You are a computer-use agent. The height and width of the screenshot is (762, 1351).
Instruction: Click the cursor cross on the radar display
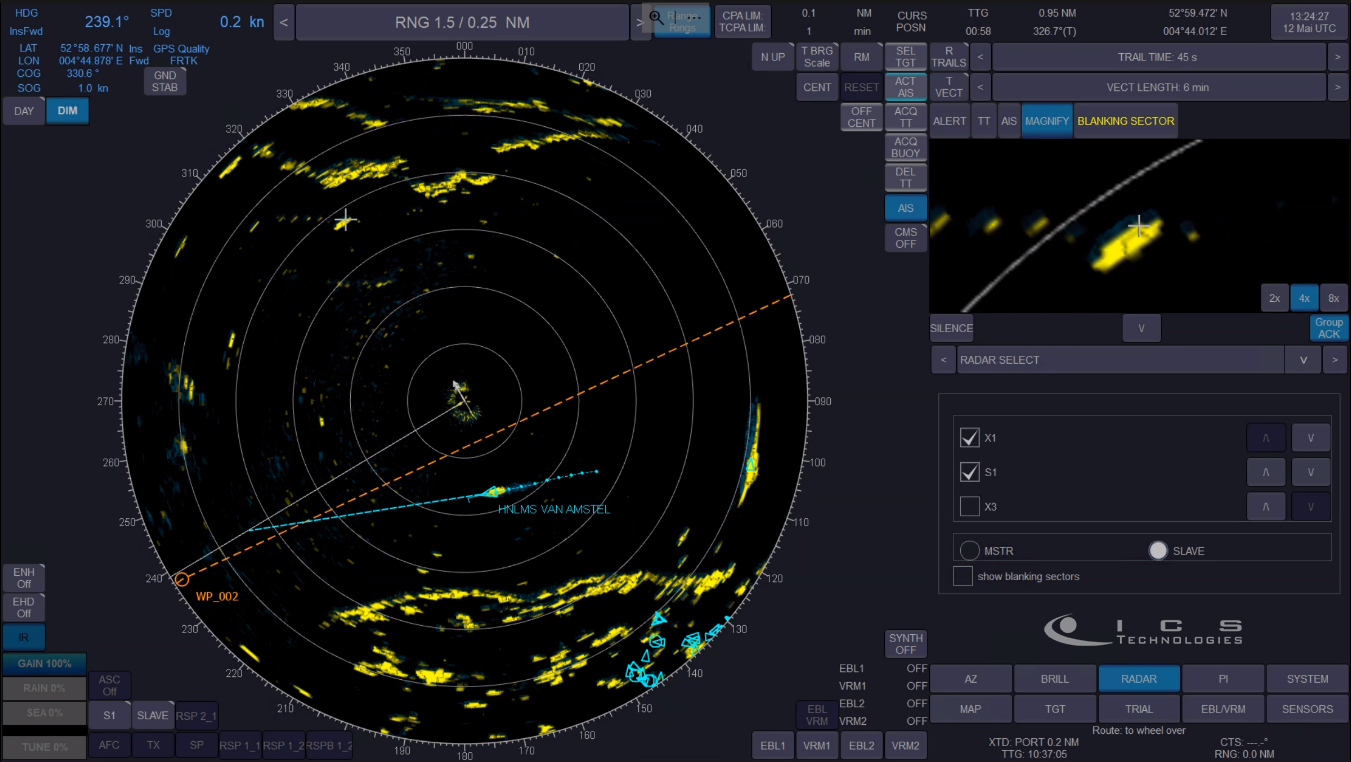pyautogui.click(x=345, y=219)
